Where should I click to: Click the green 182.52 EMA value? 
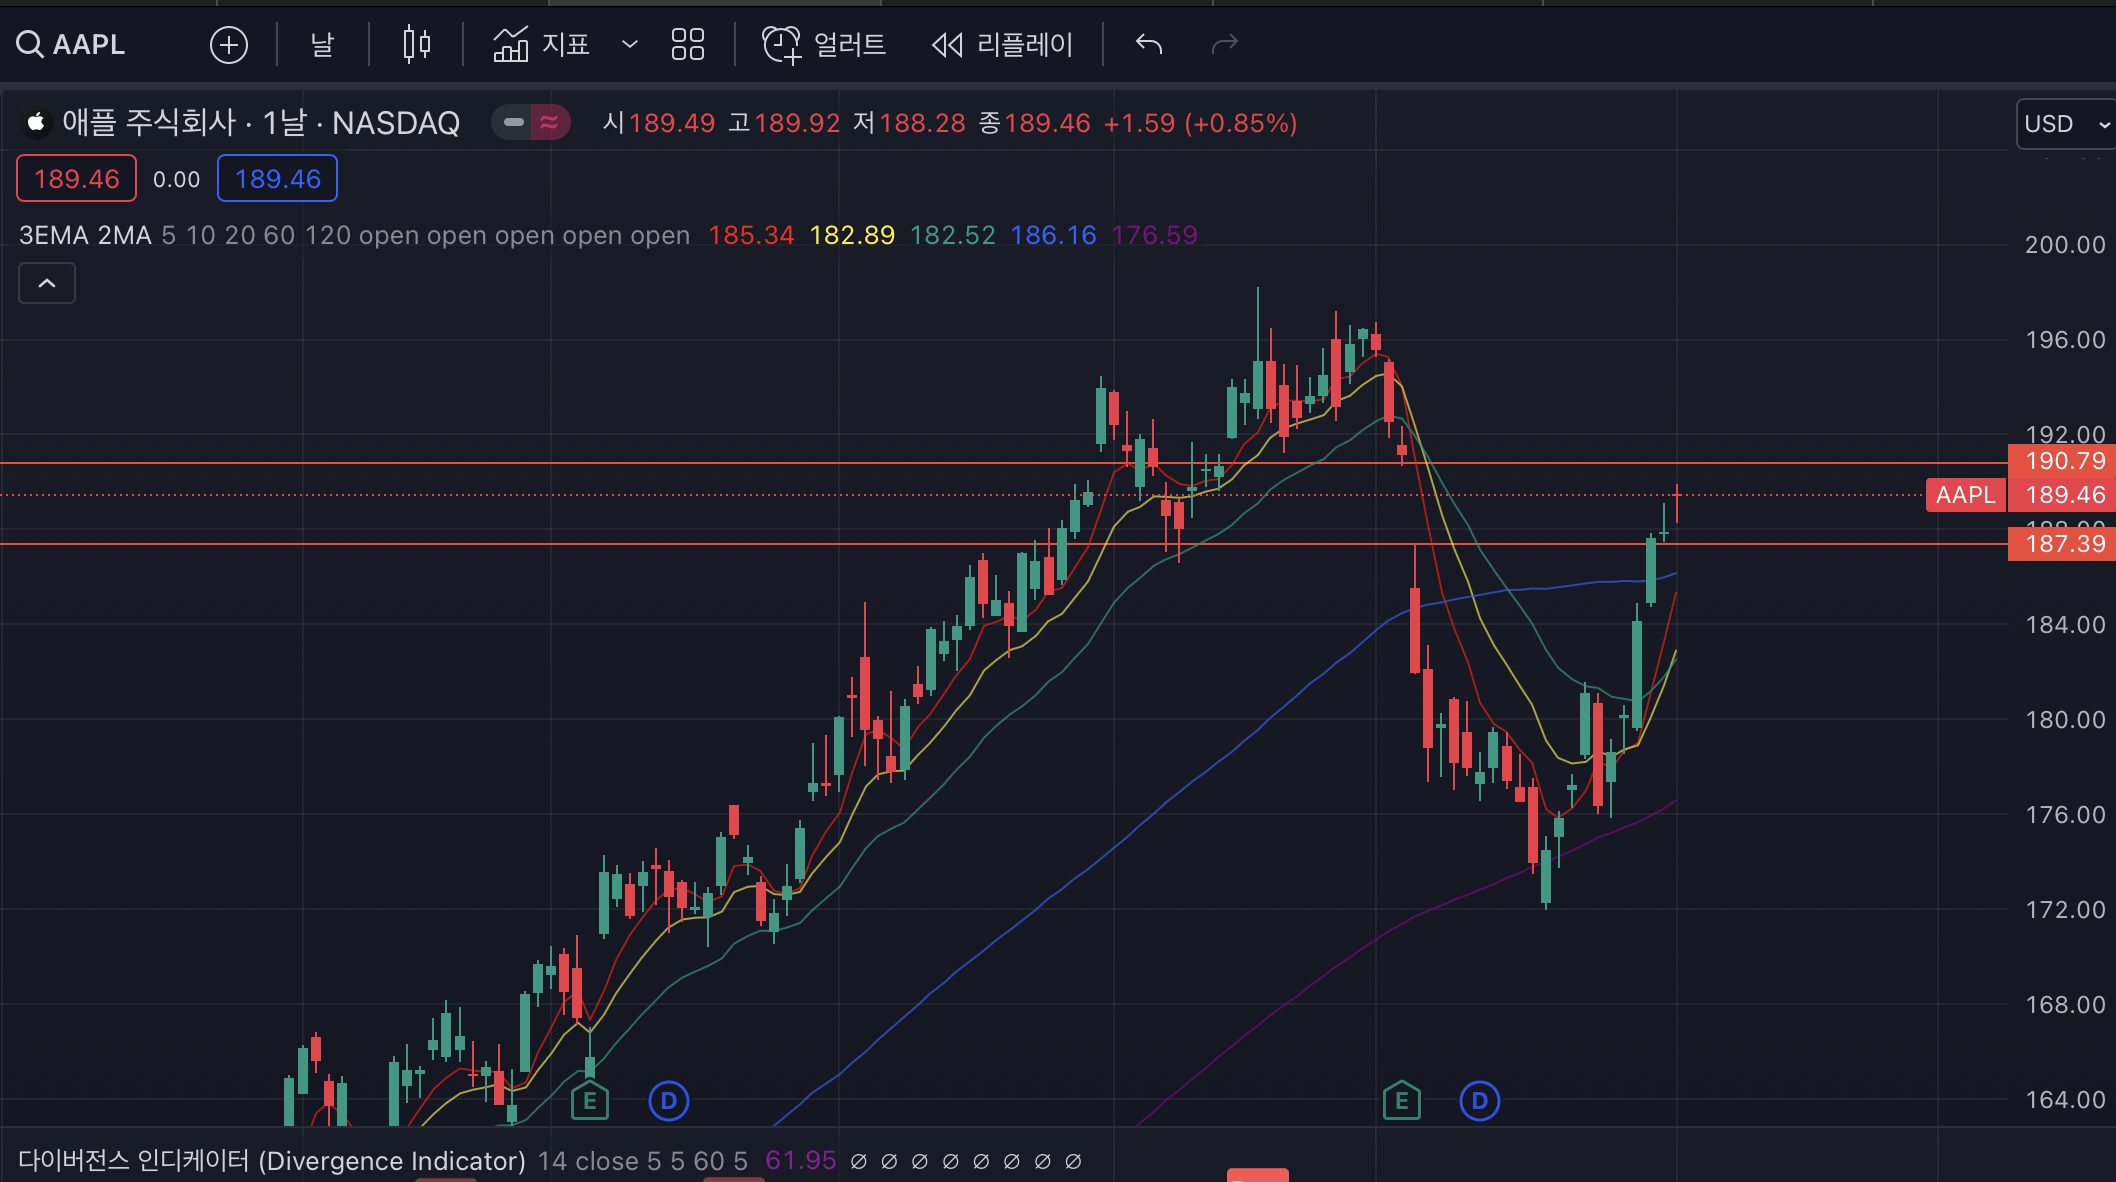(x=953, y=235)
